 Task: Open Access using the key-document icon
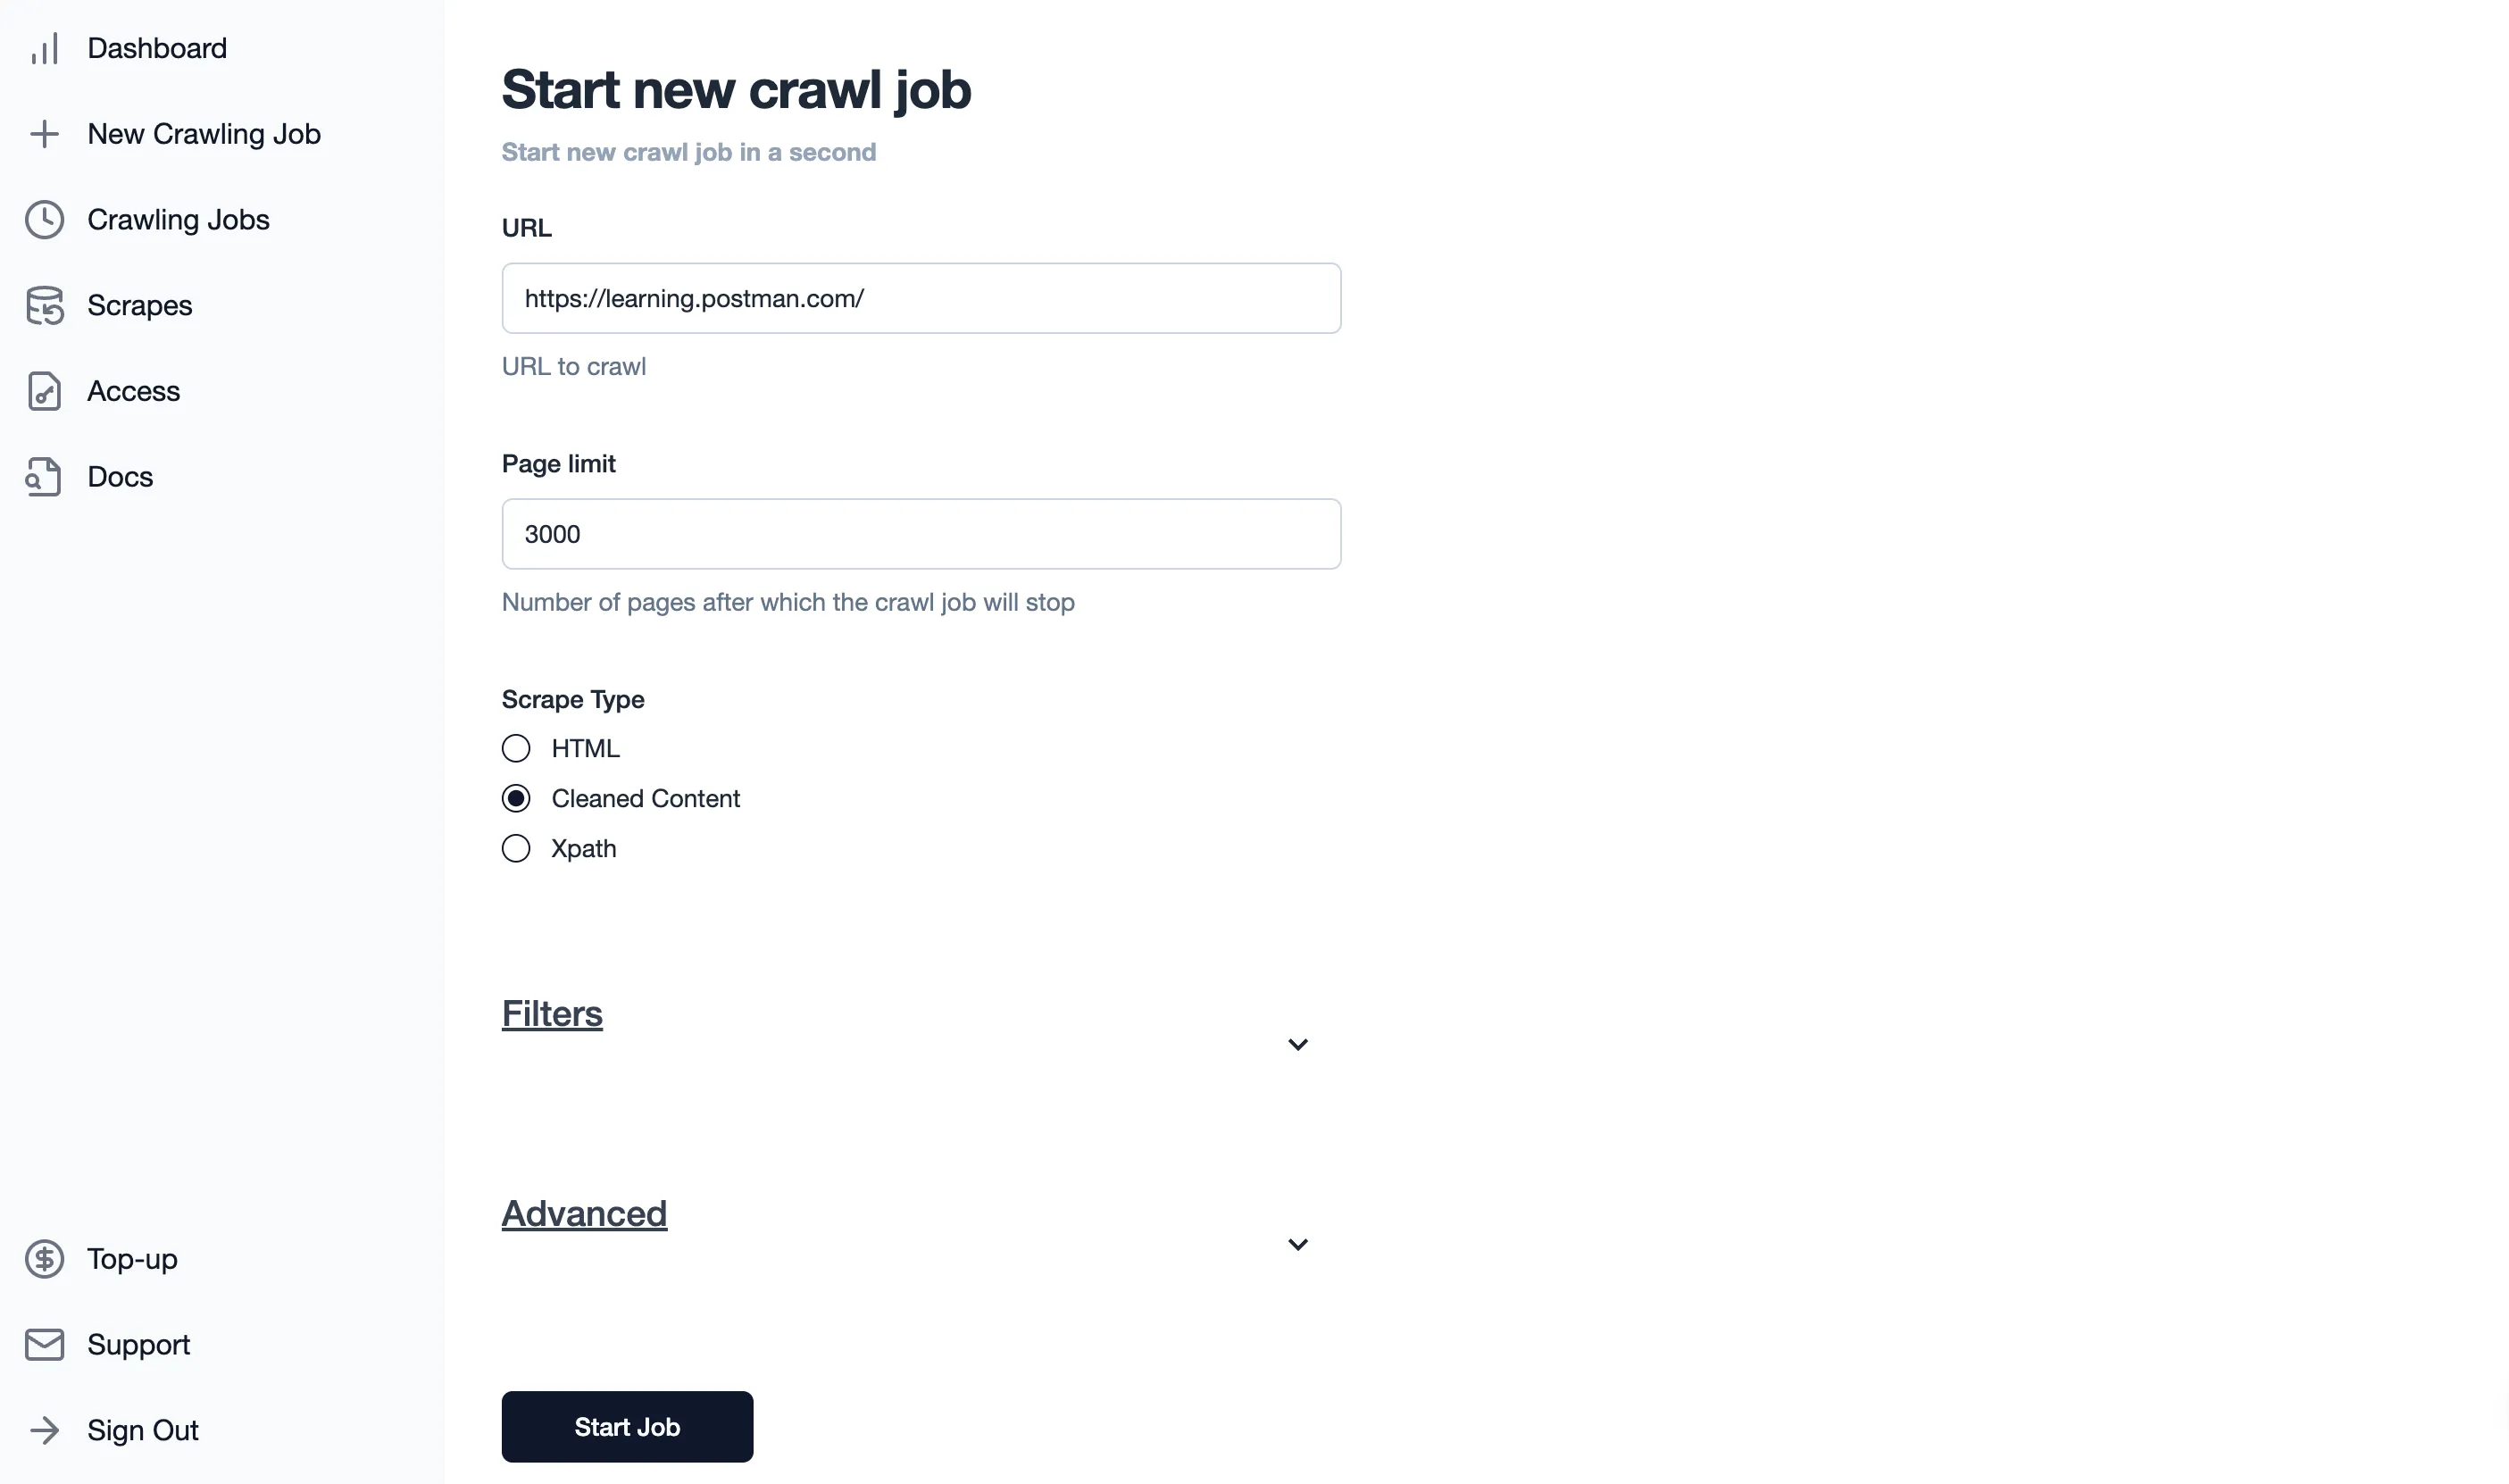tap(45, 391)
